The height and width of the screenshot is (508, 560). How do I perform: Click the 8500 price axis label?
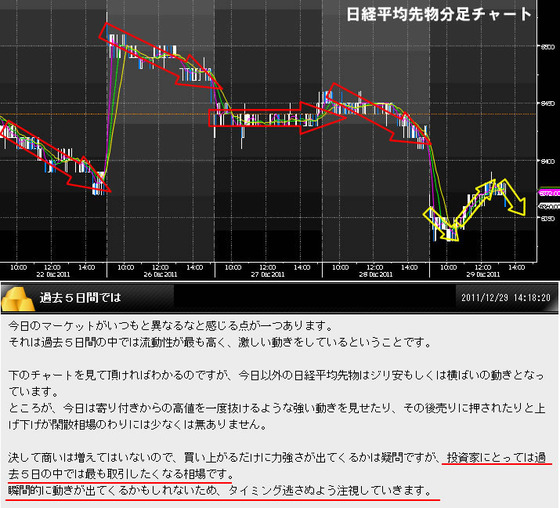pyautogui.click(x=548, y=47)
